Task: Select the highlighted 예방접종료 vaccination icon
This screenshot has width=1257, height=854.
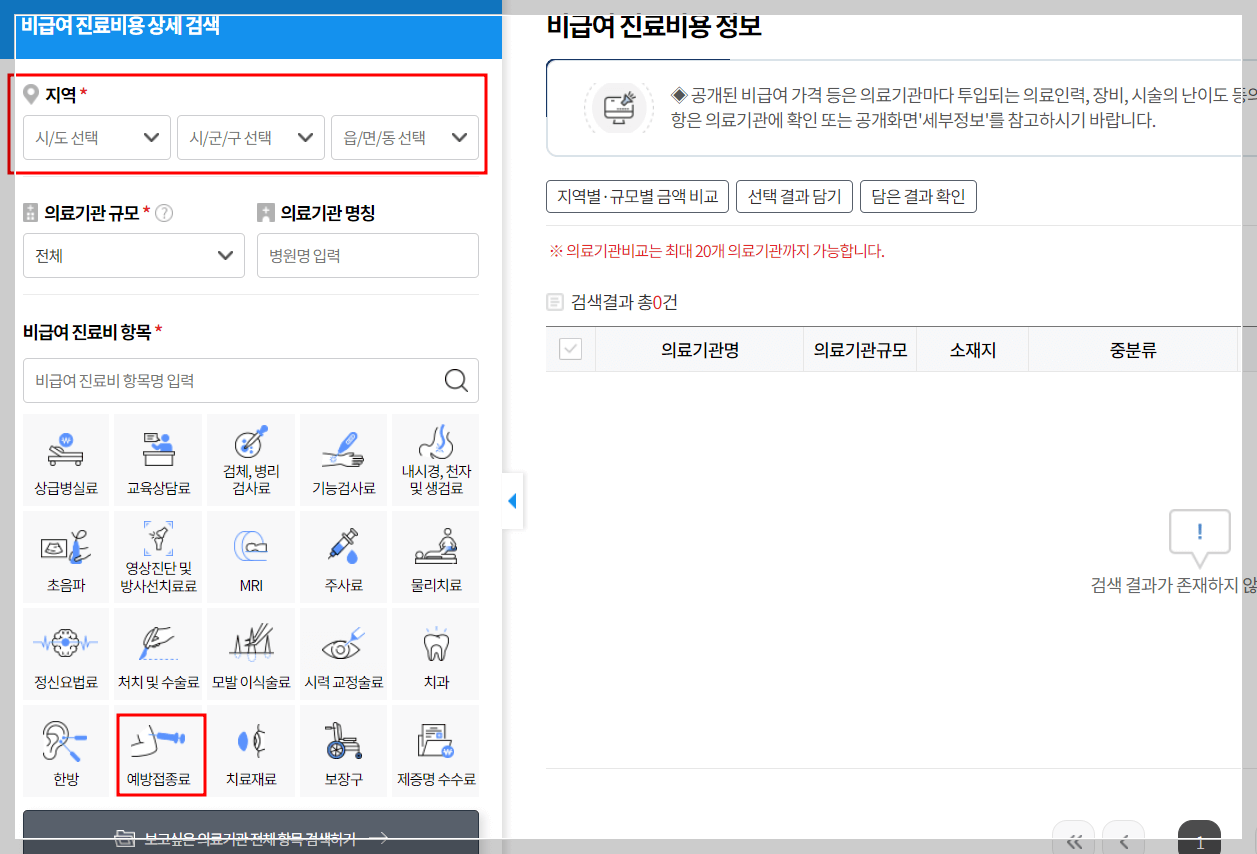Action: tap(158, 751)
